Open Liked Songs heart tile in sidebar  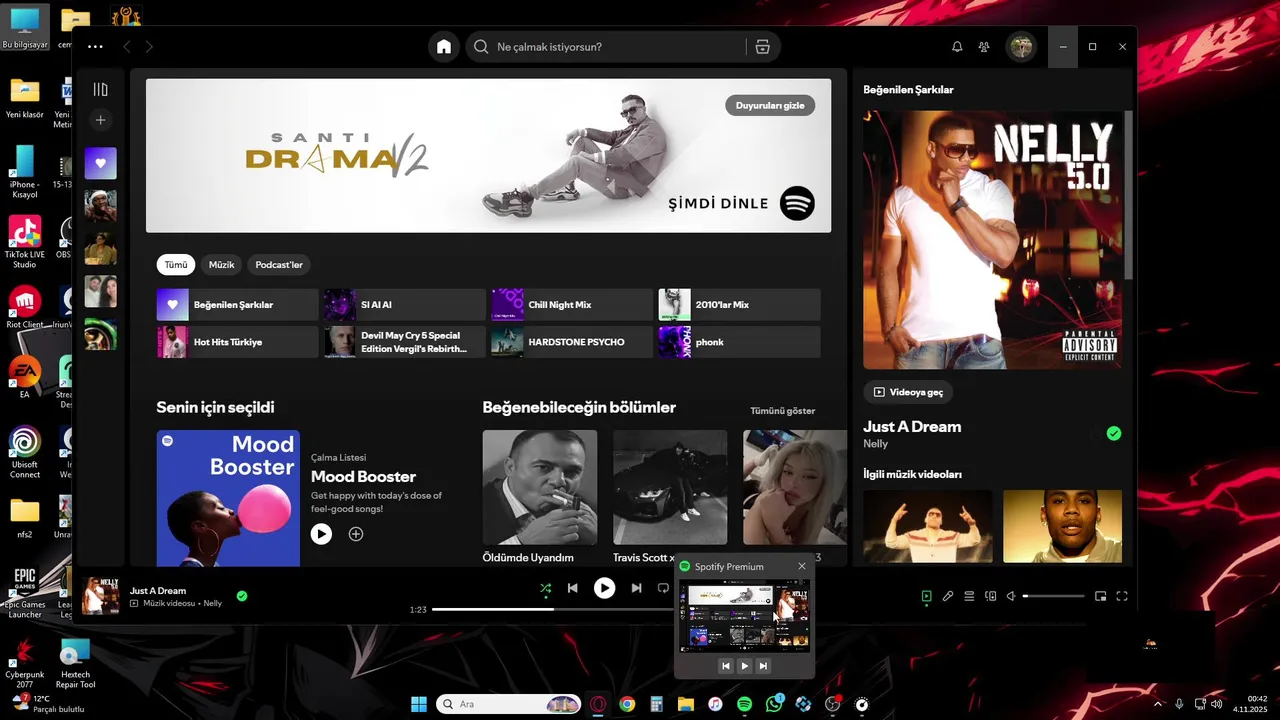click(x=100, y=163)
